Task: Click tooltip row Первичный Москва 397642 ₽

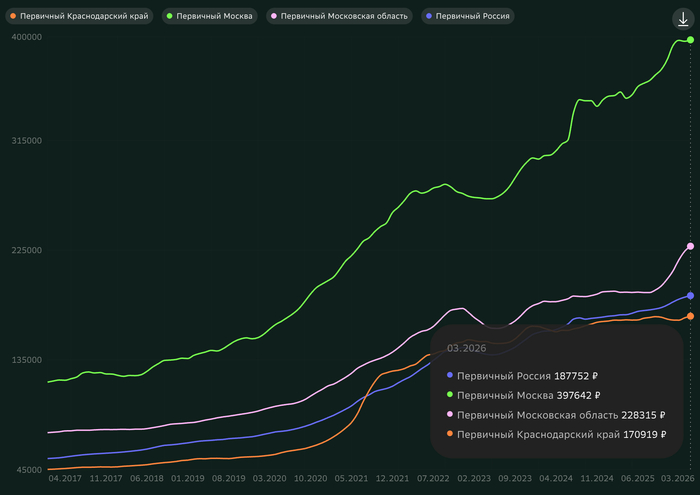Action: [524, 395]
